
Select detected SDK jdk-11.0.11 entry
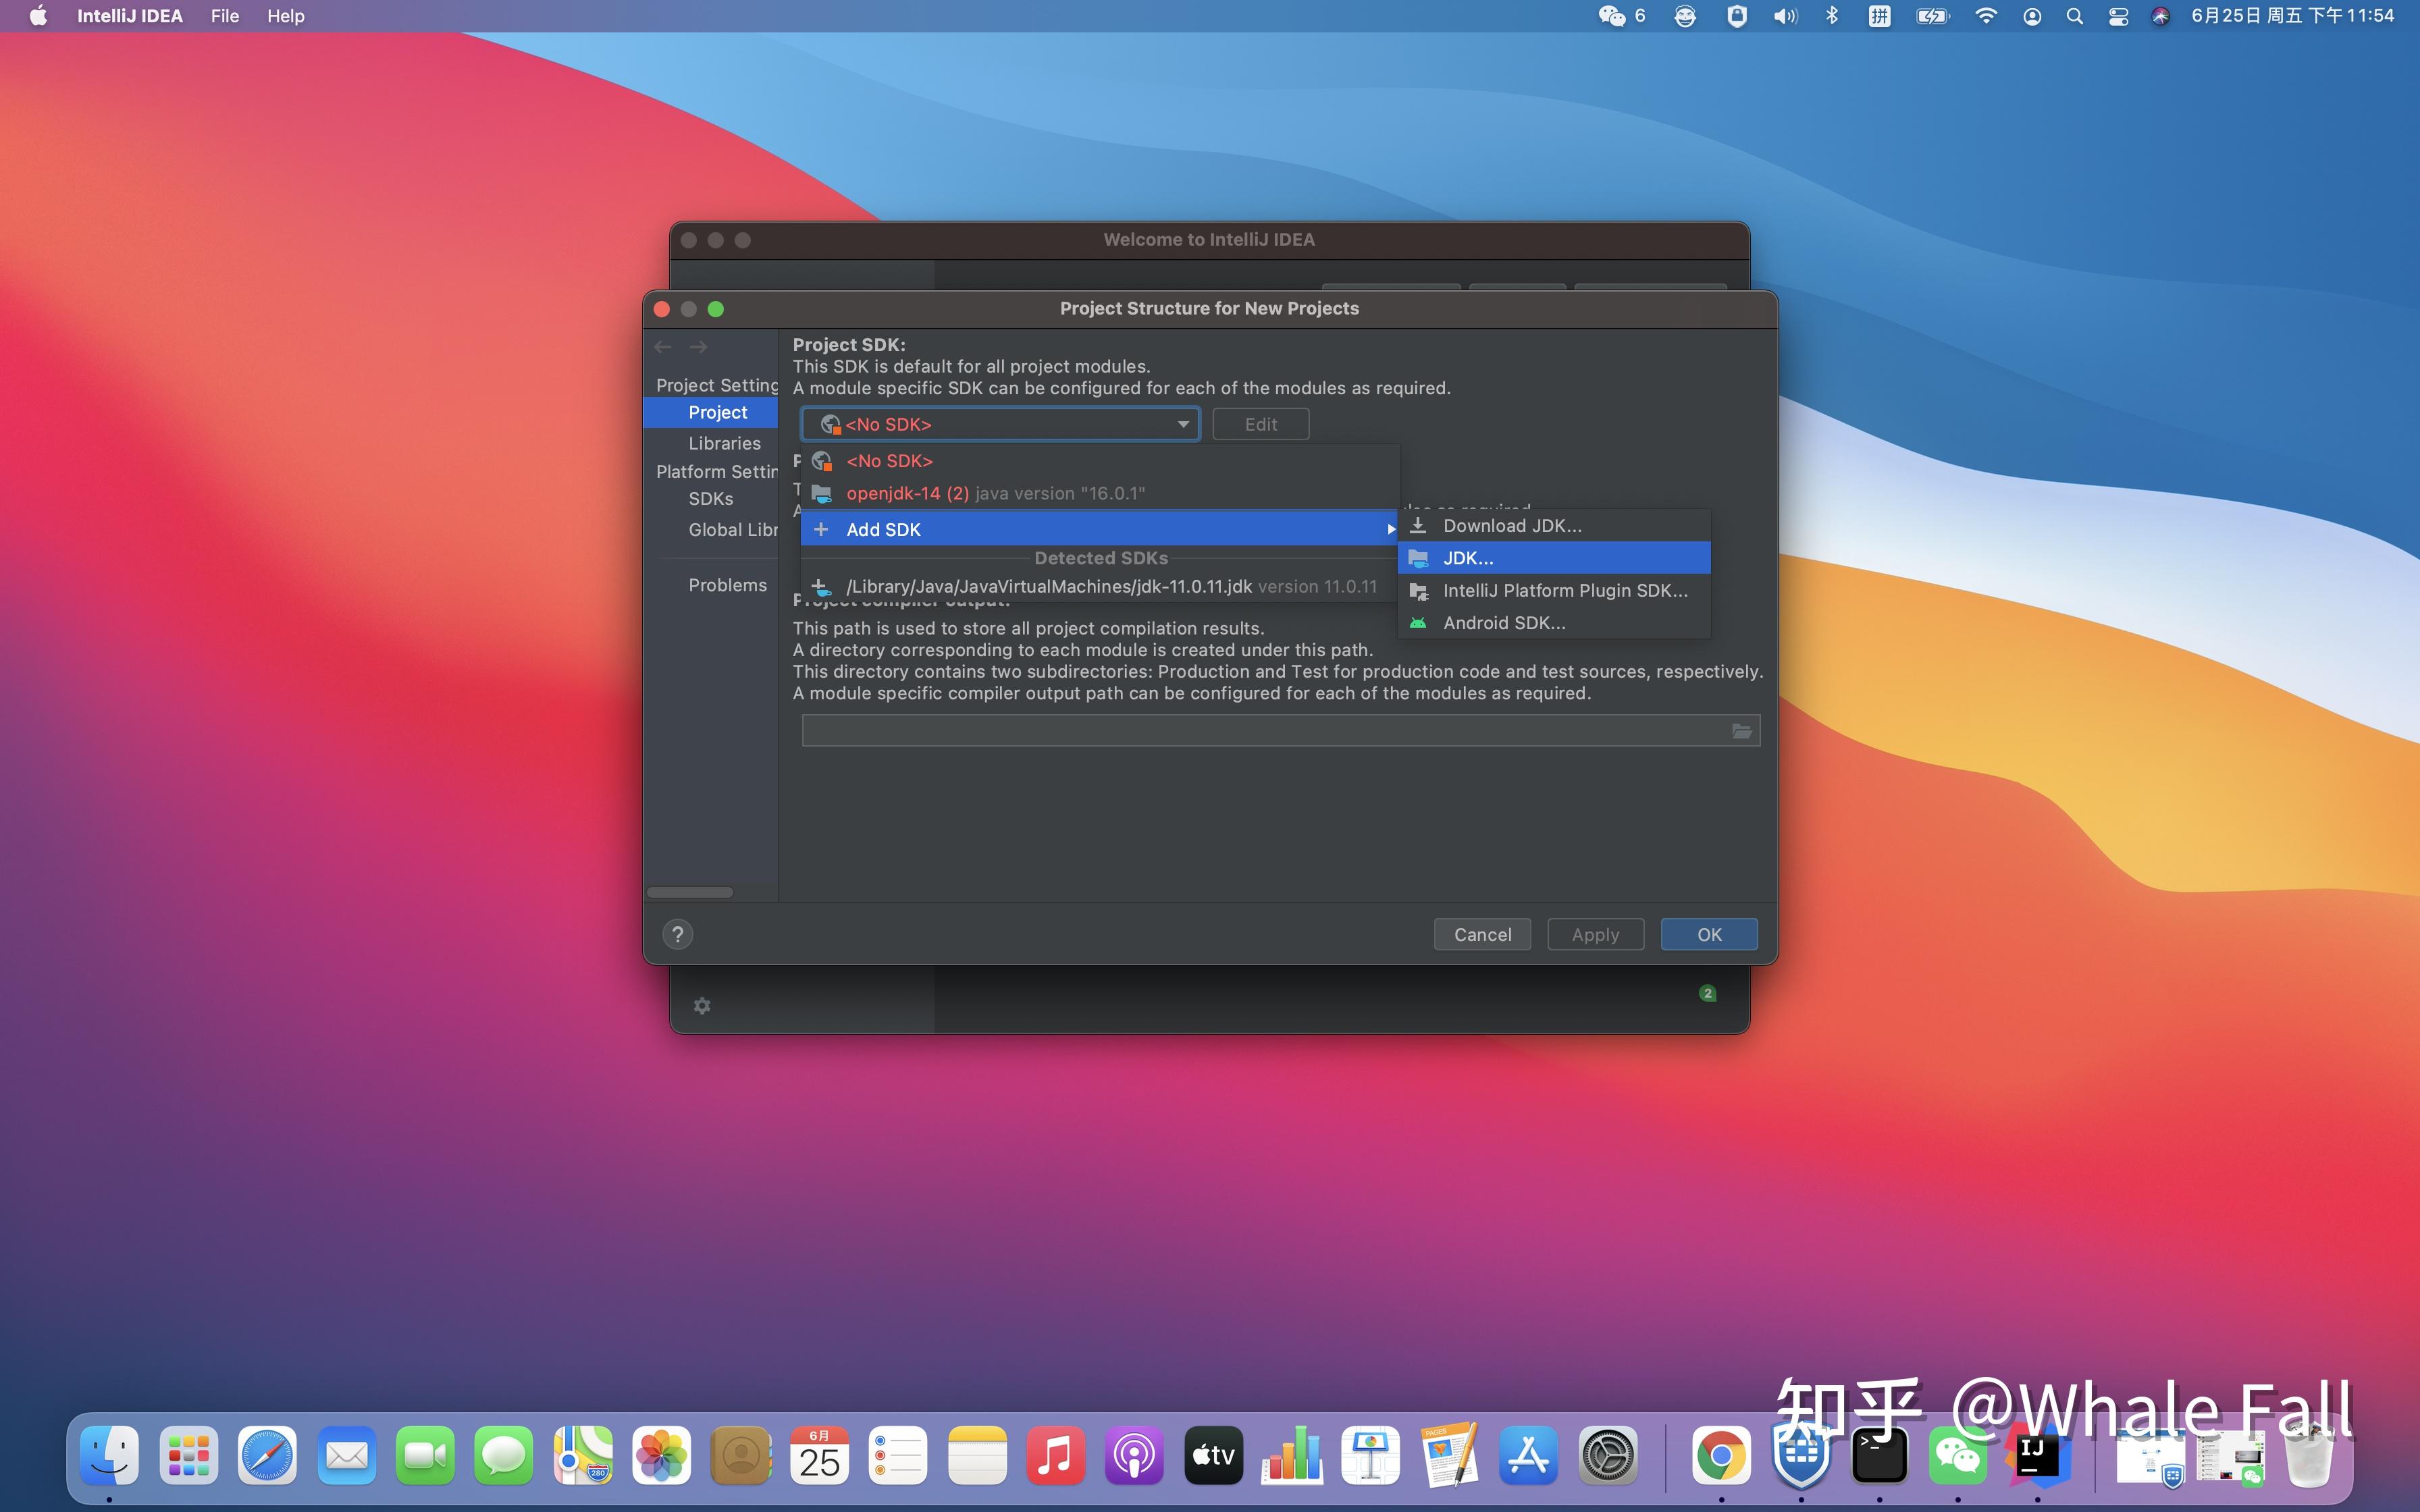(x=1048, y=586)
